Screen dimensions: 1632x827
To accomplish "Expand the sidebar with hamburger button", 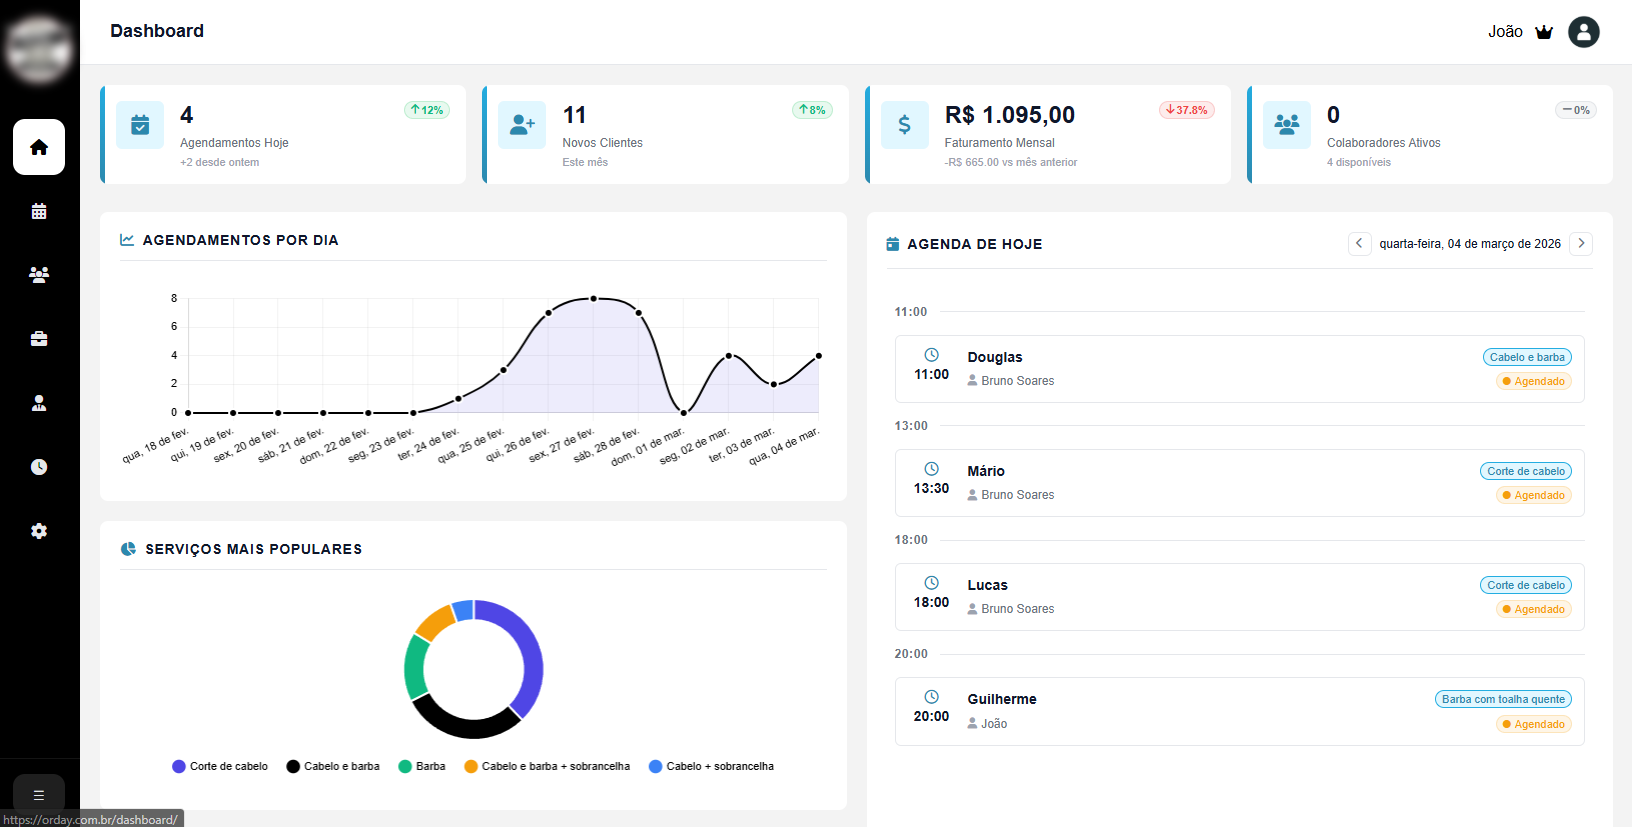I will tap(39, 795).
